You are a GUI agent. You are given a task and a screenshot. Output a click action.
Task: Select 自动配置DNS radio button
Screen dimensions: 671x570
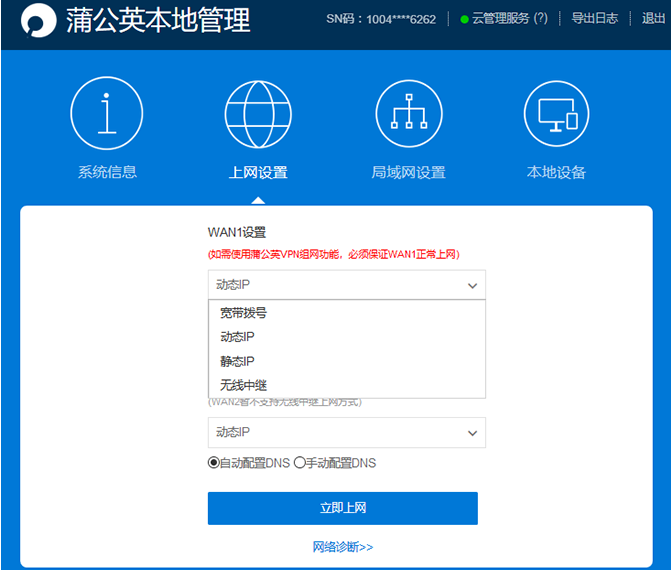coord(214,463)
